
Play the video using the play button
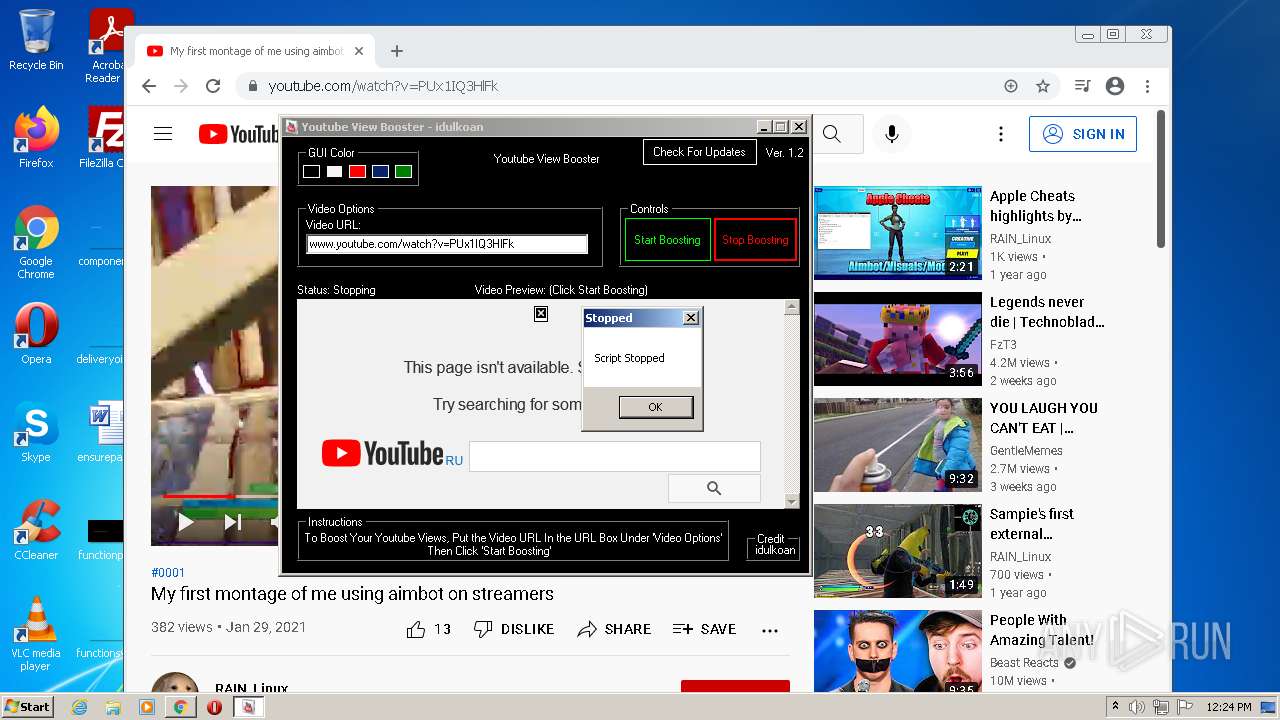[x=185, y=522]
